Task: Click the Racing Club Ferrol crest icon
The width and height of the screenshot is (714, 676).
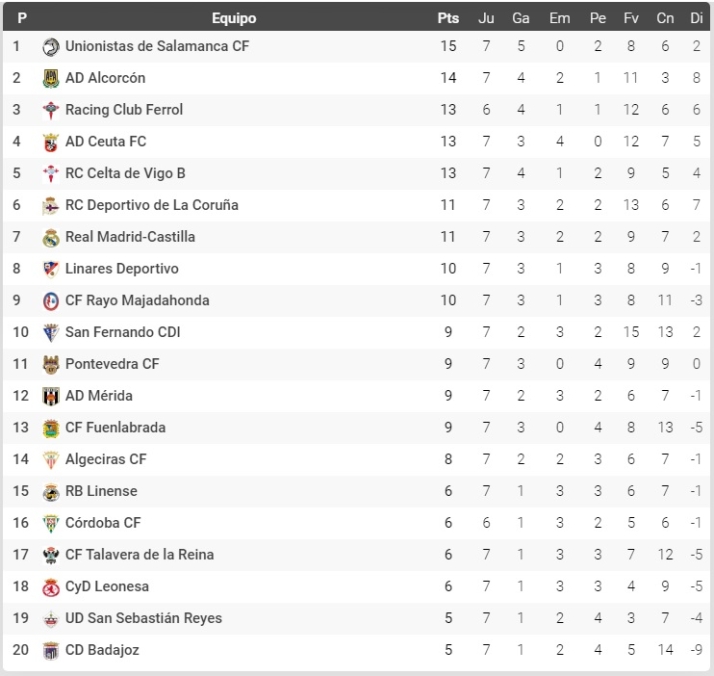Action: [x=51, y=110]
